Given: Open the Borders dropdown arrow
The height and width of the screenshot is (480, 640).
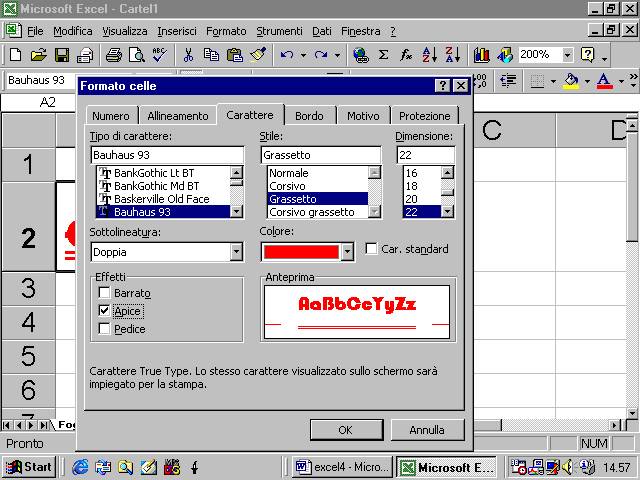Looking at the screenshot, I should coord(553,81).
